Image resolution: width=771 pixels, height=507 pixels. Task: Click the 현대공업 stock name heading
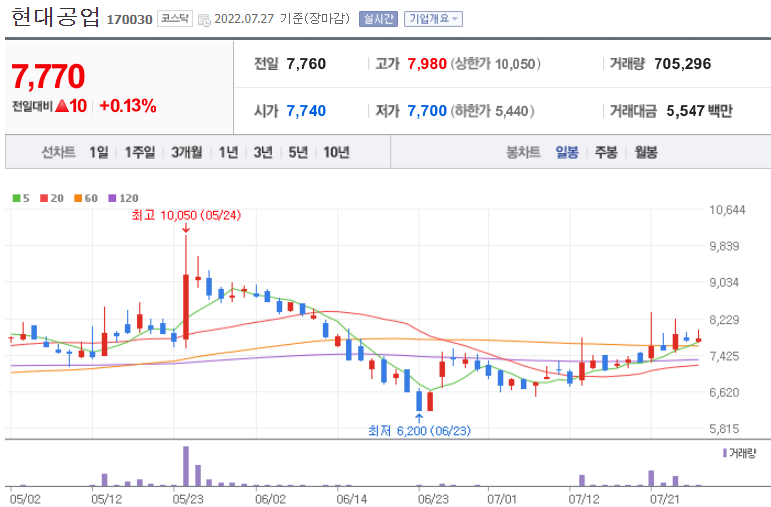(55, 18)
